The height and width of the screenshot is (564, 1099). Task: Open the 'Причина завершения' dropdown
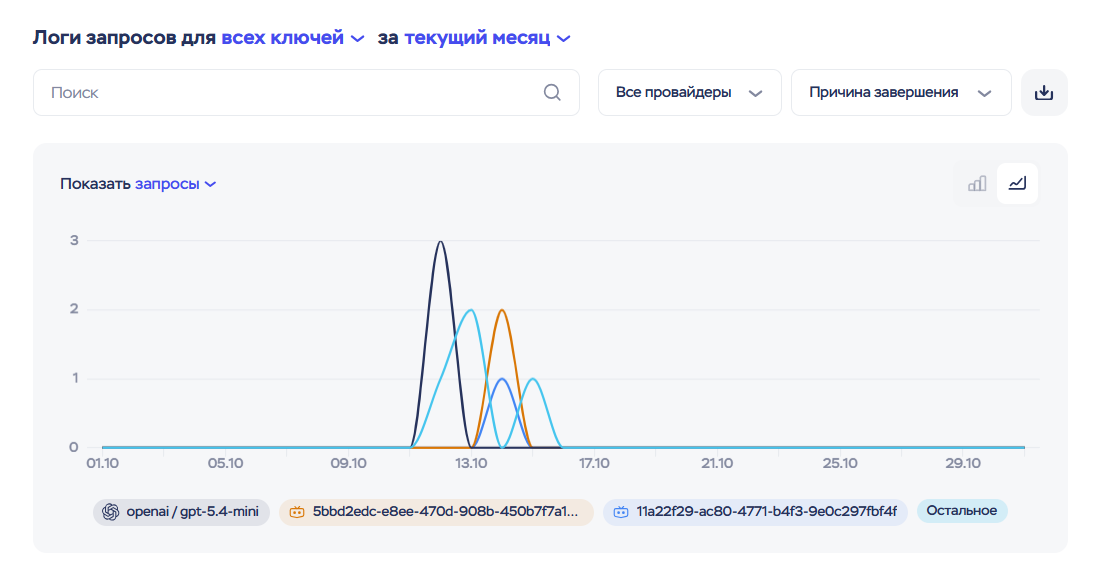(x=901, y=92)
